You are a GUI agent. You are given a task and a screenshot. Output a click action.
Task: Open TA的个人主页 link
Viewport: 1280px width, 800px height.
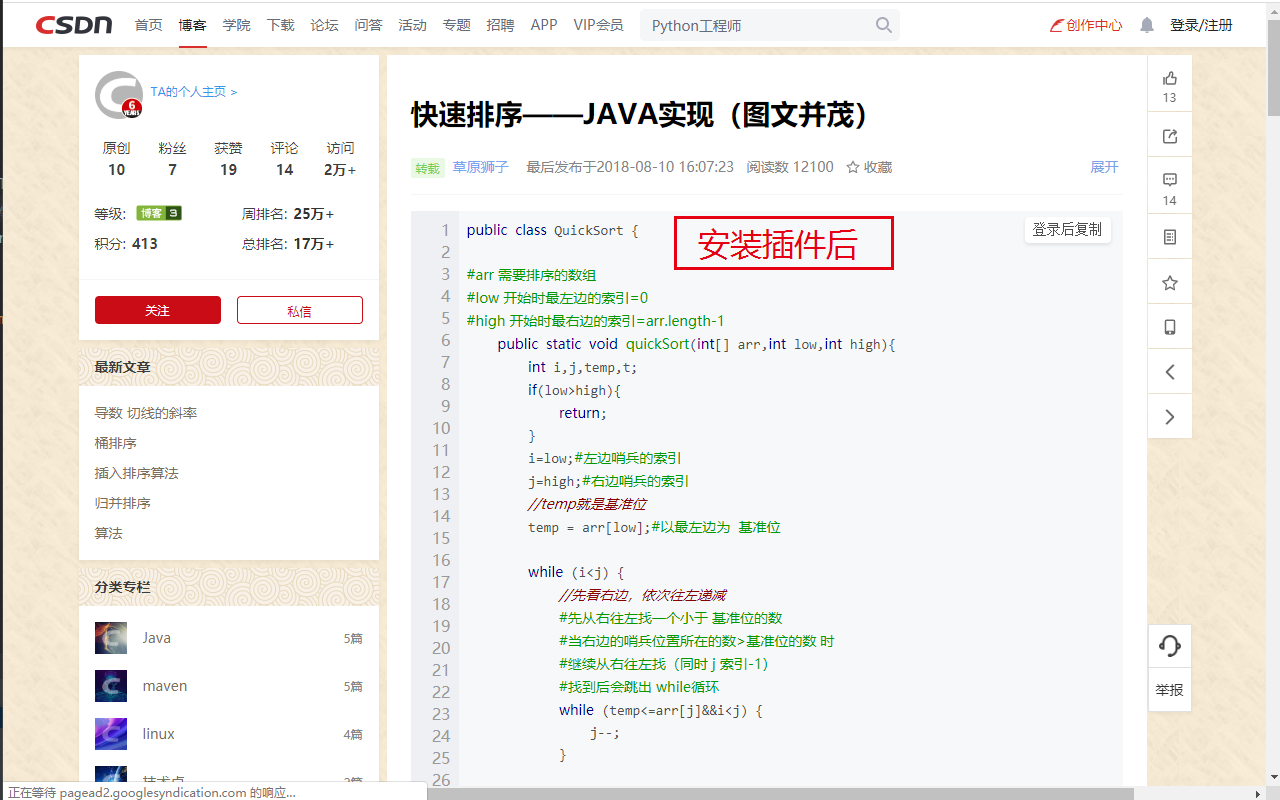[x=194, y=91]
